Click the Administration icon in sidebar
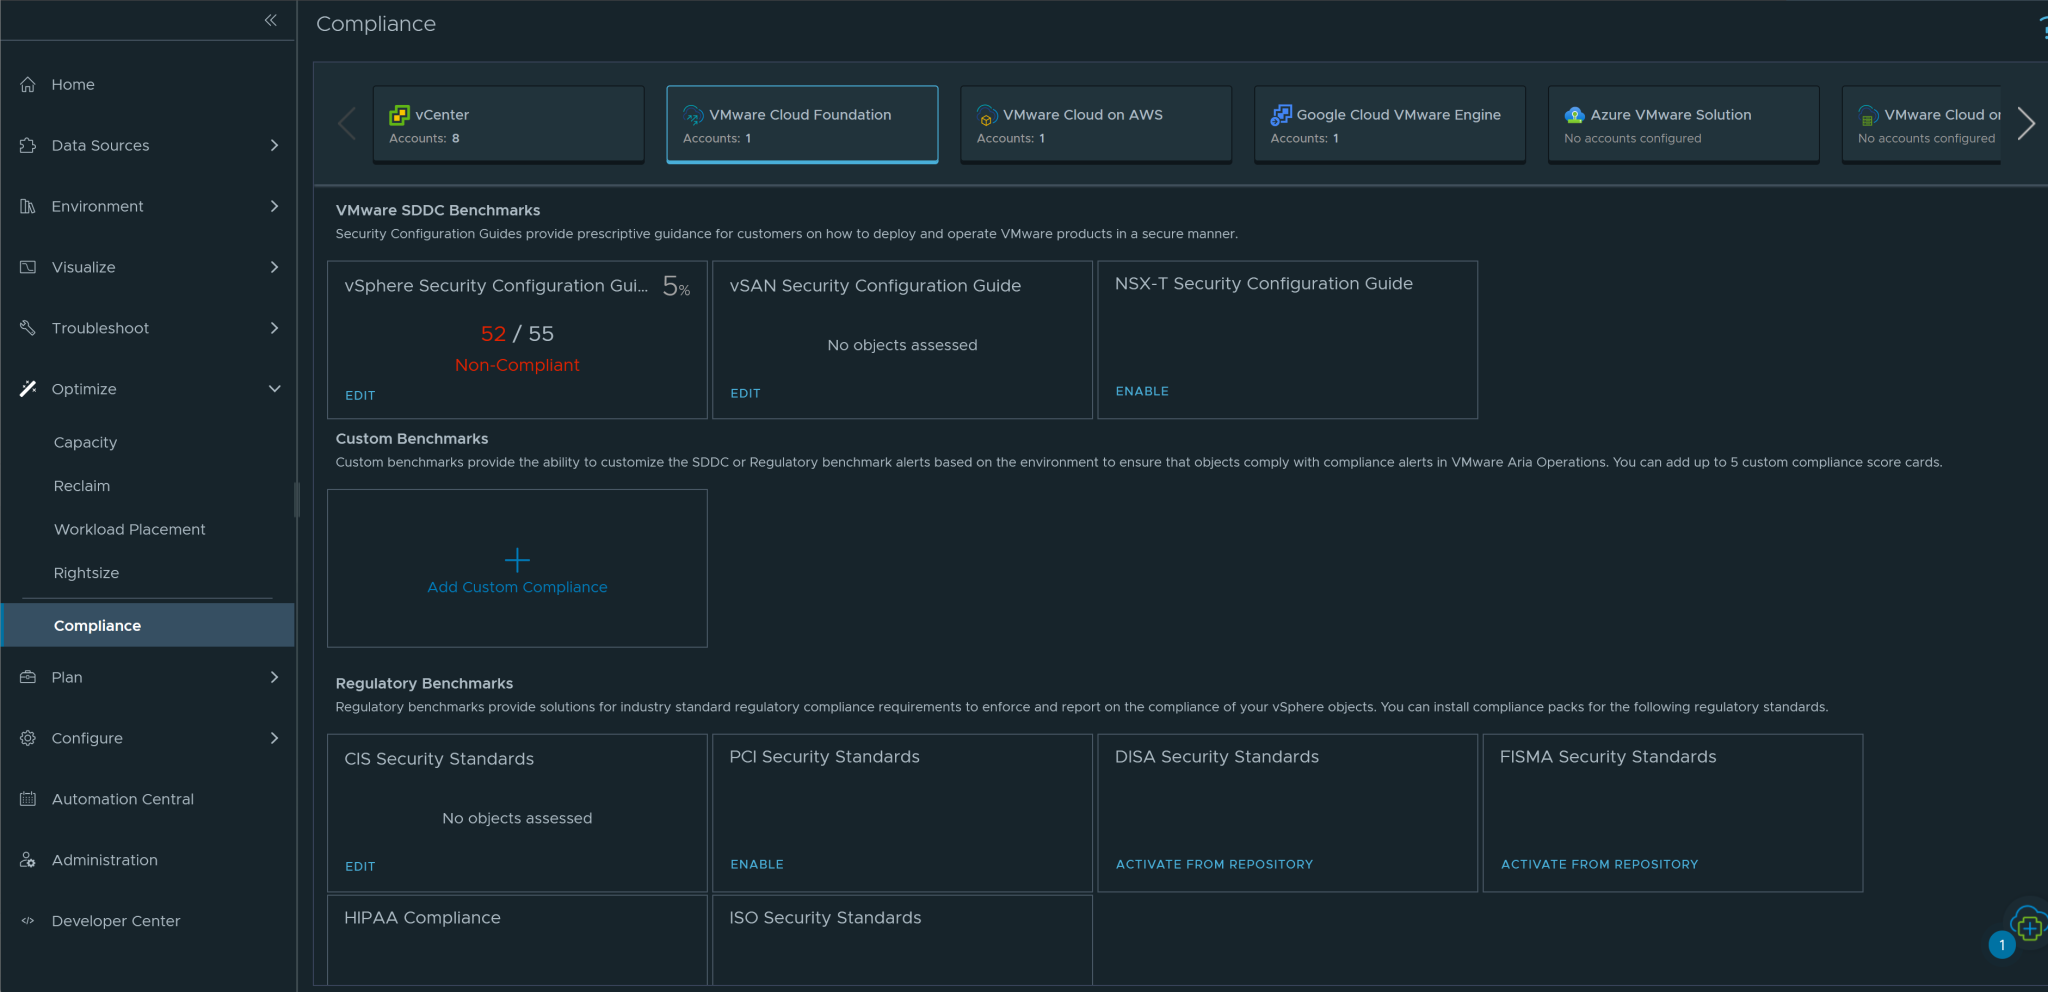This screenshot has width=2048, height=992. (28, 860)
